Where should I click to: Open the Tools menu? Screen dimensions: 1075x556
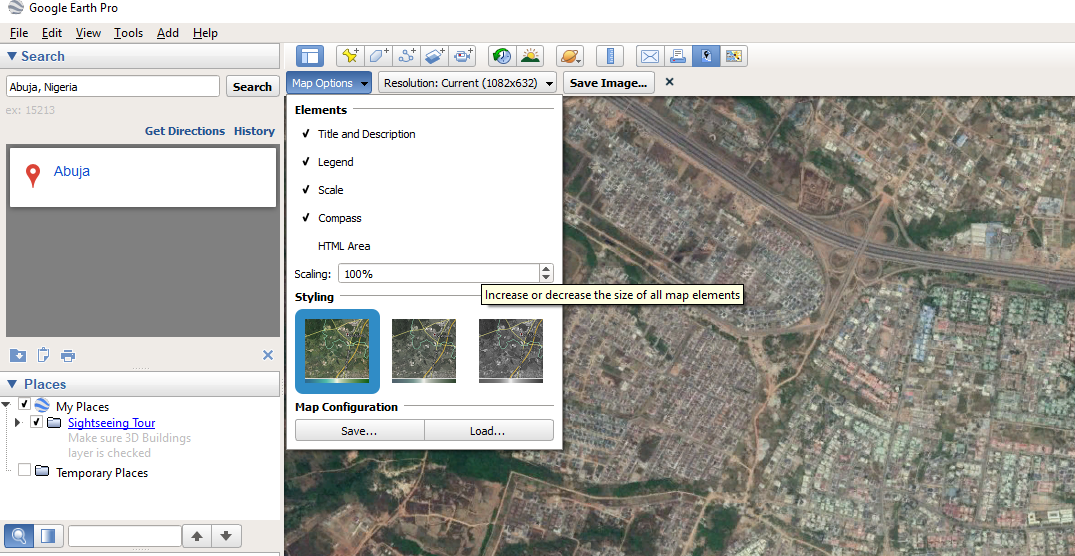tap(128, 33)
